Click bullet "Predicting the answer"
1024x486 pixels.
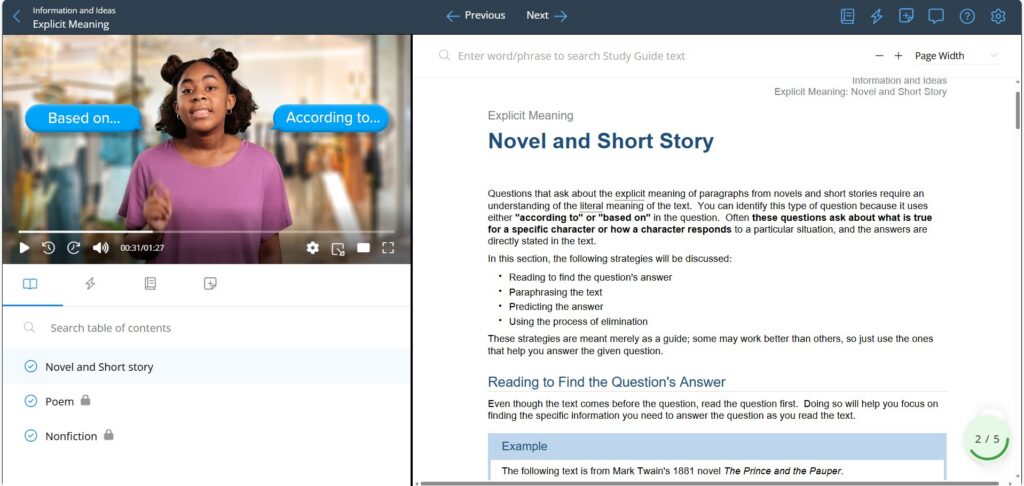556,306
